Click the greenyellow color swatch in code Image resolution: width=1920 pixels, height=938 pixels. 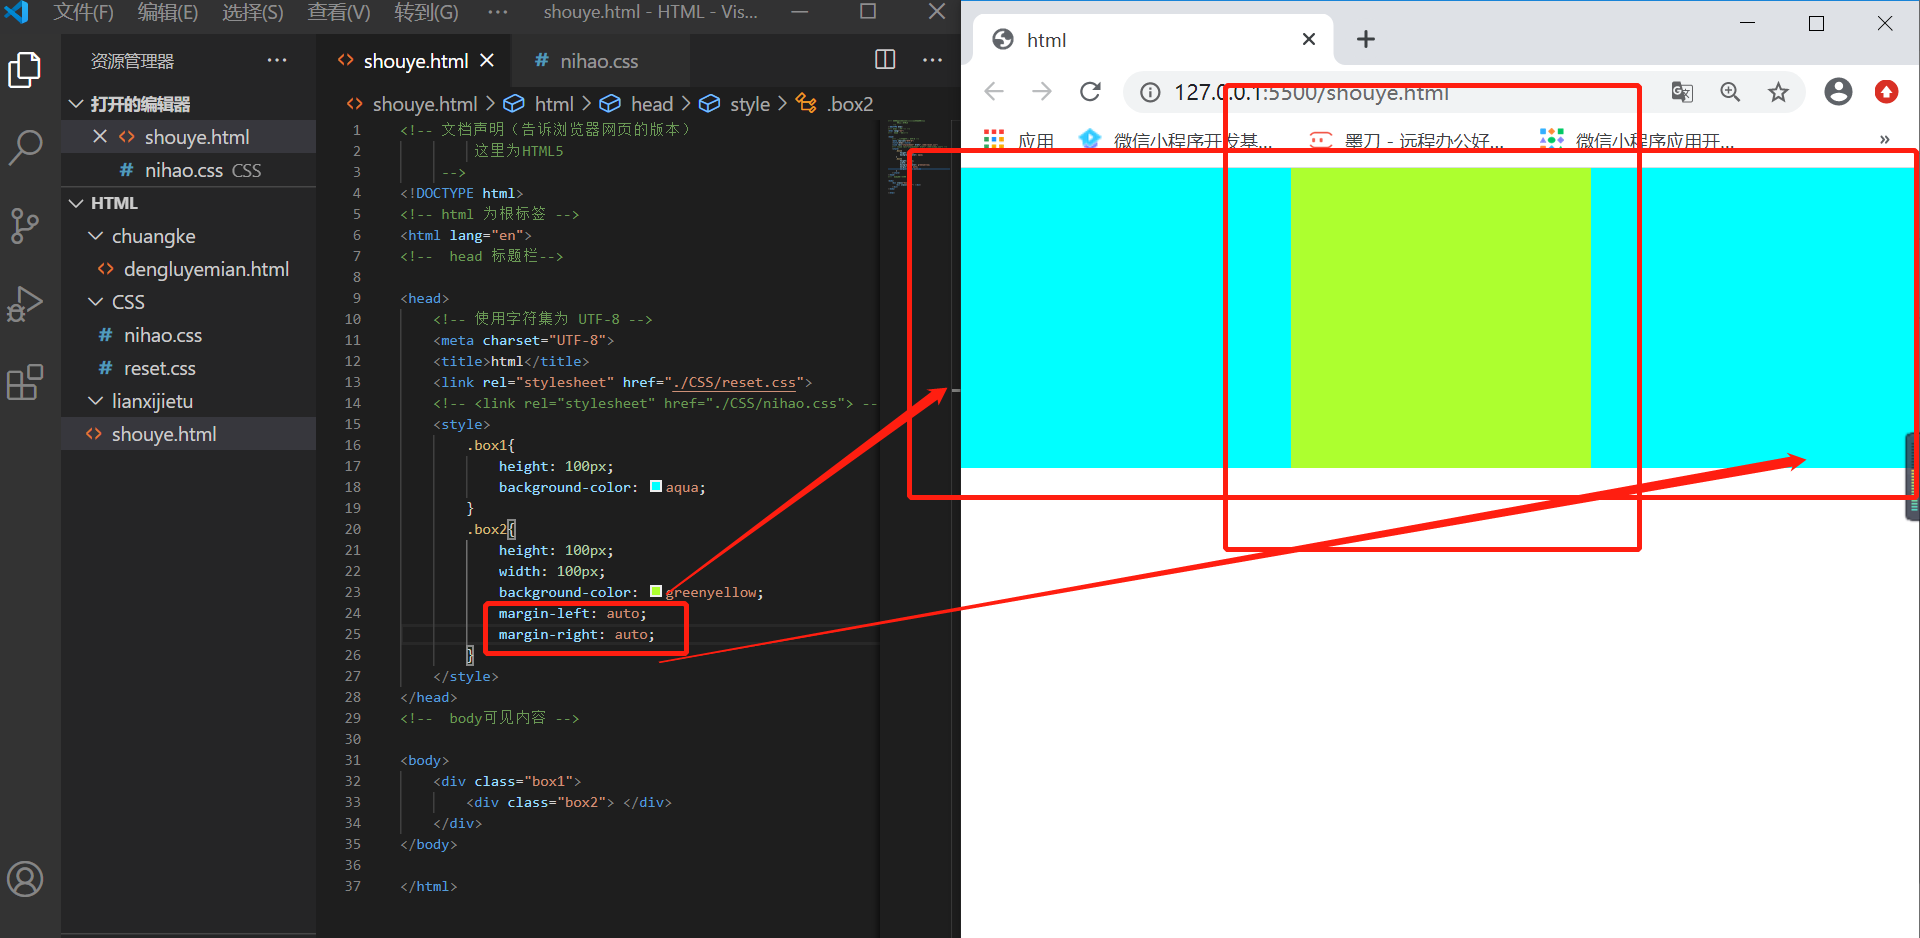pyautogui.click(x=656, y=592)
